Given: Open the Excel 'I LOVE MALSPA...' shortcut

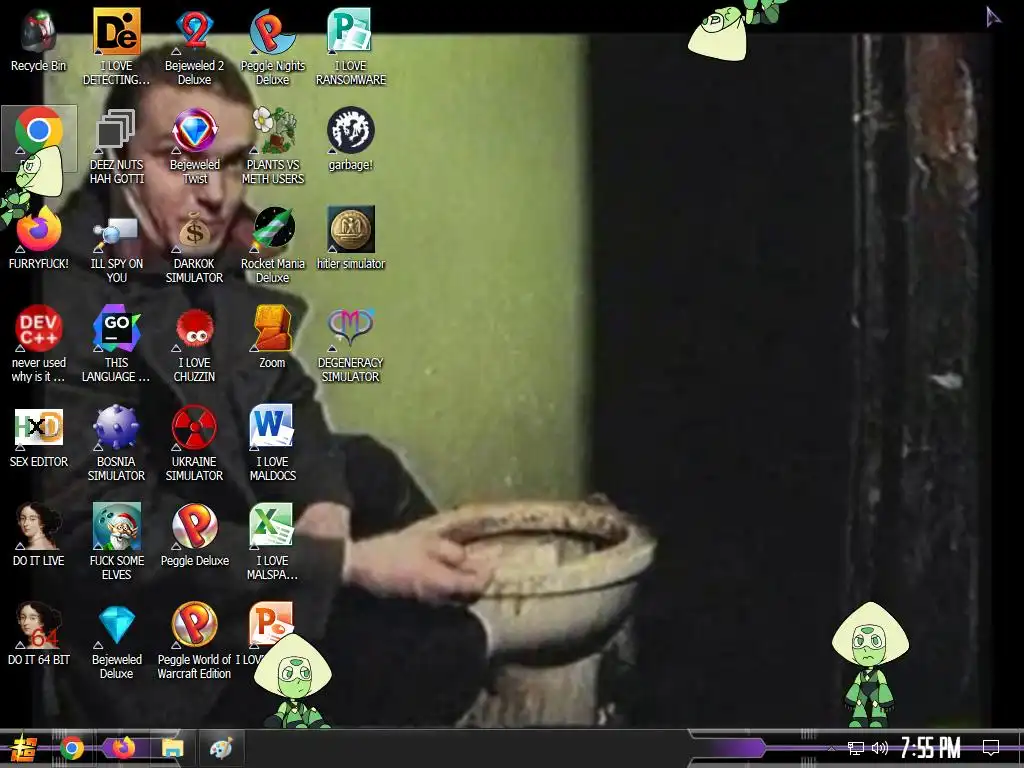Looking at the screenshot, I should pyautogui.click(x=272, y=542).
